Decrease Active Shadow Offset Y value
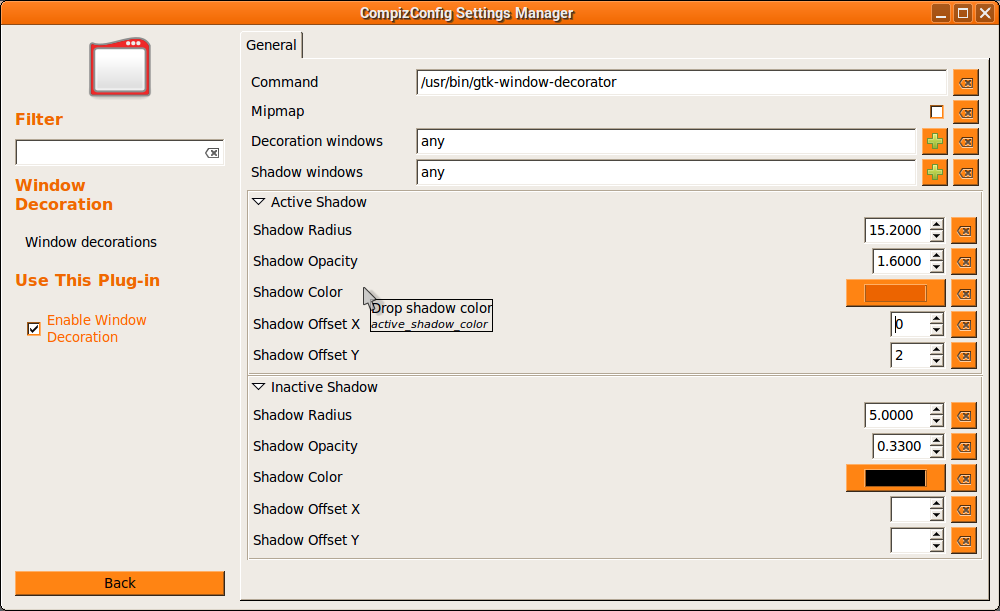Screen dimensions: 1000x611 tap(936, 361)
